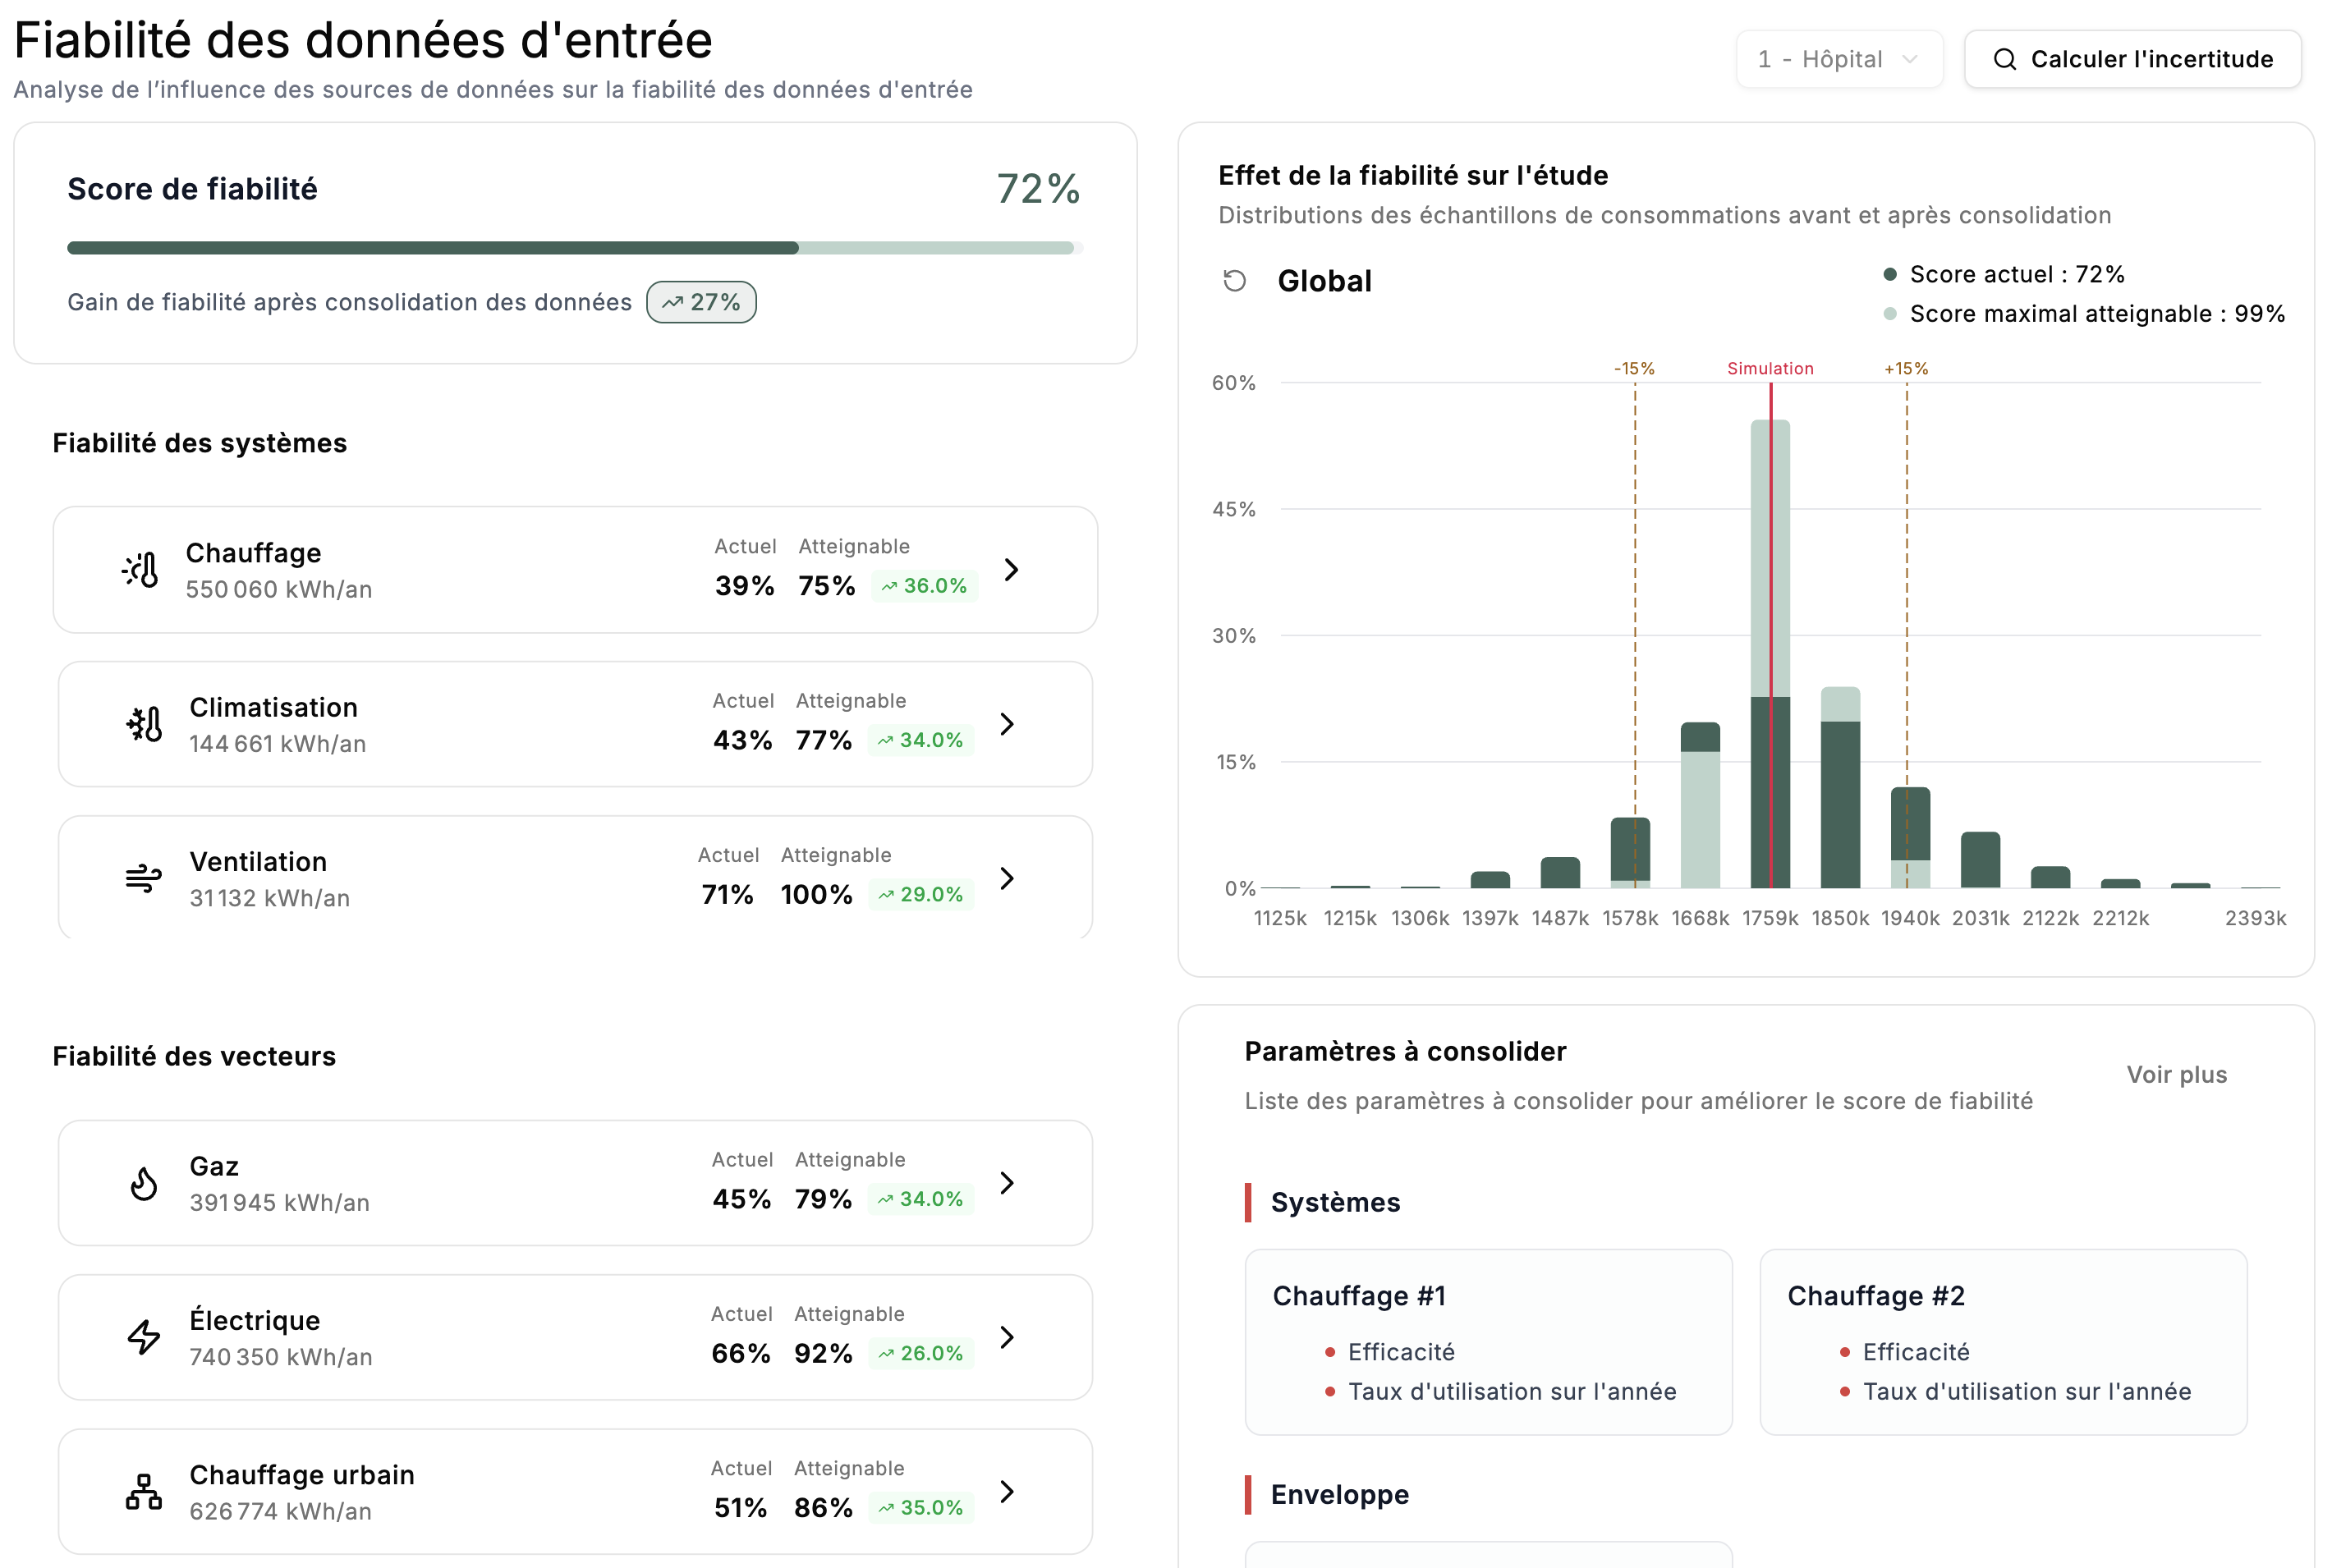Expand the Chauffage system row chevron

(1011, 570)
